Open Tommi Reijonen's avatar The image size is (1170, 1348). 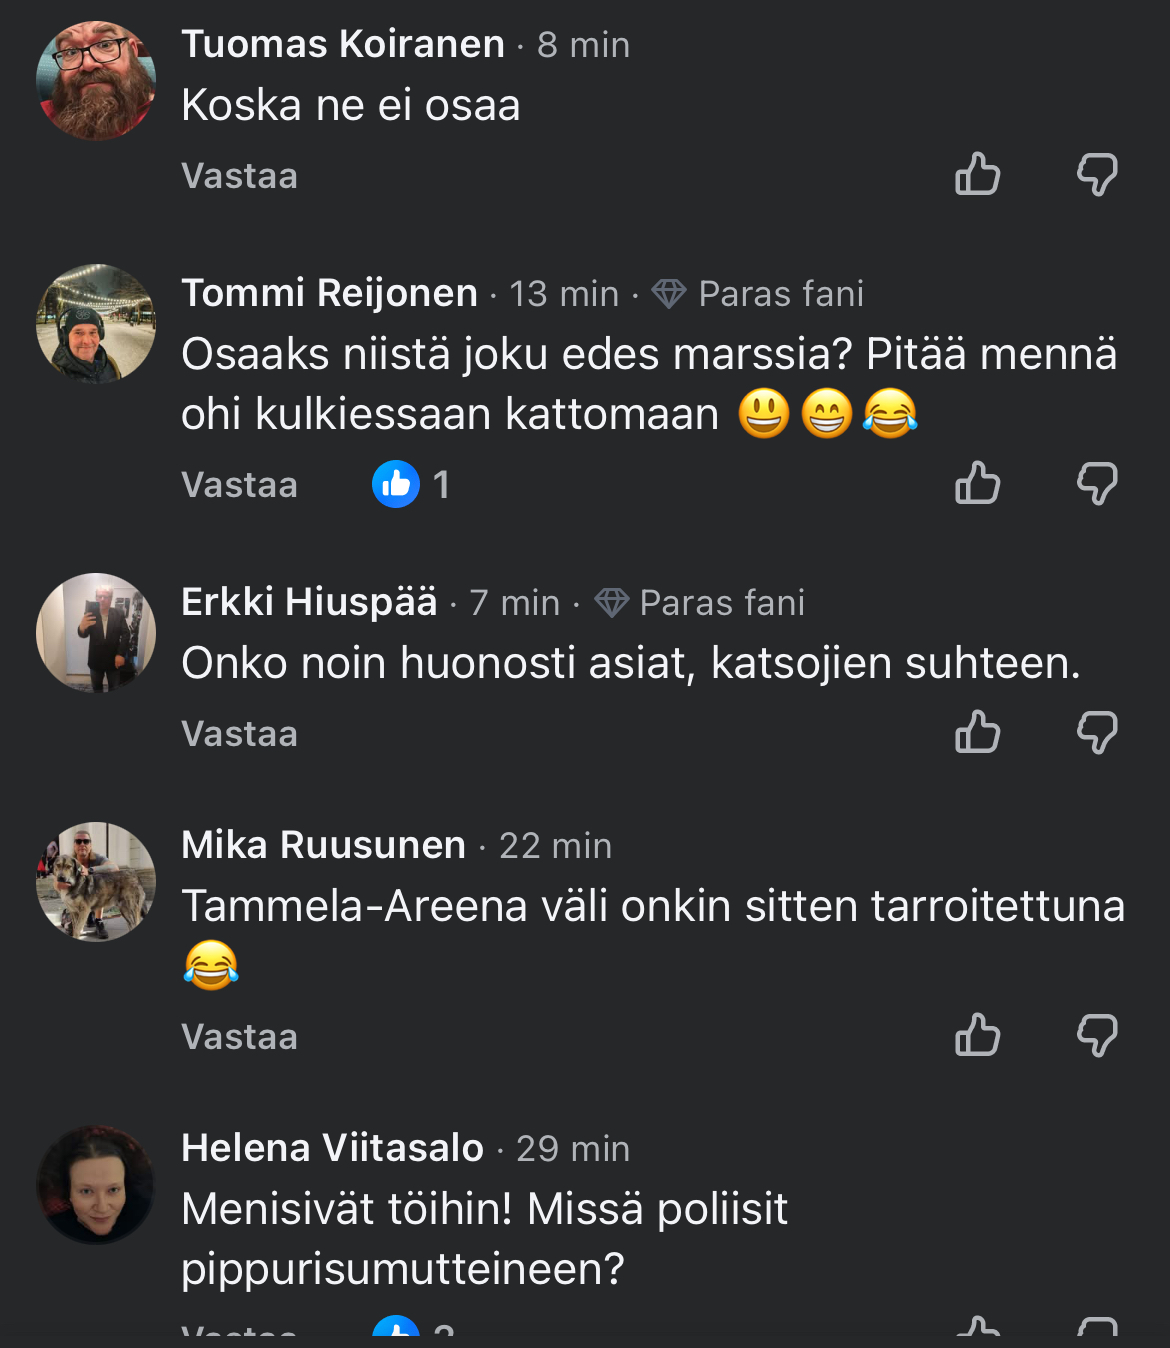[96, 324]
